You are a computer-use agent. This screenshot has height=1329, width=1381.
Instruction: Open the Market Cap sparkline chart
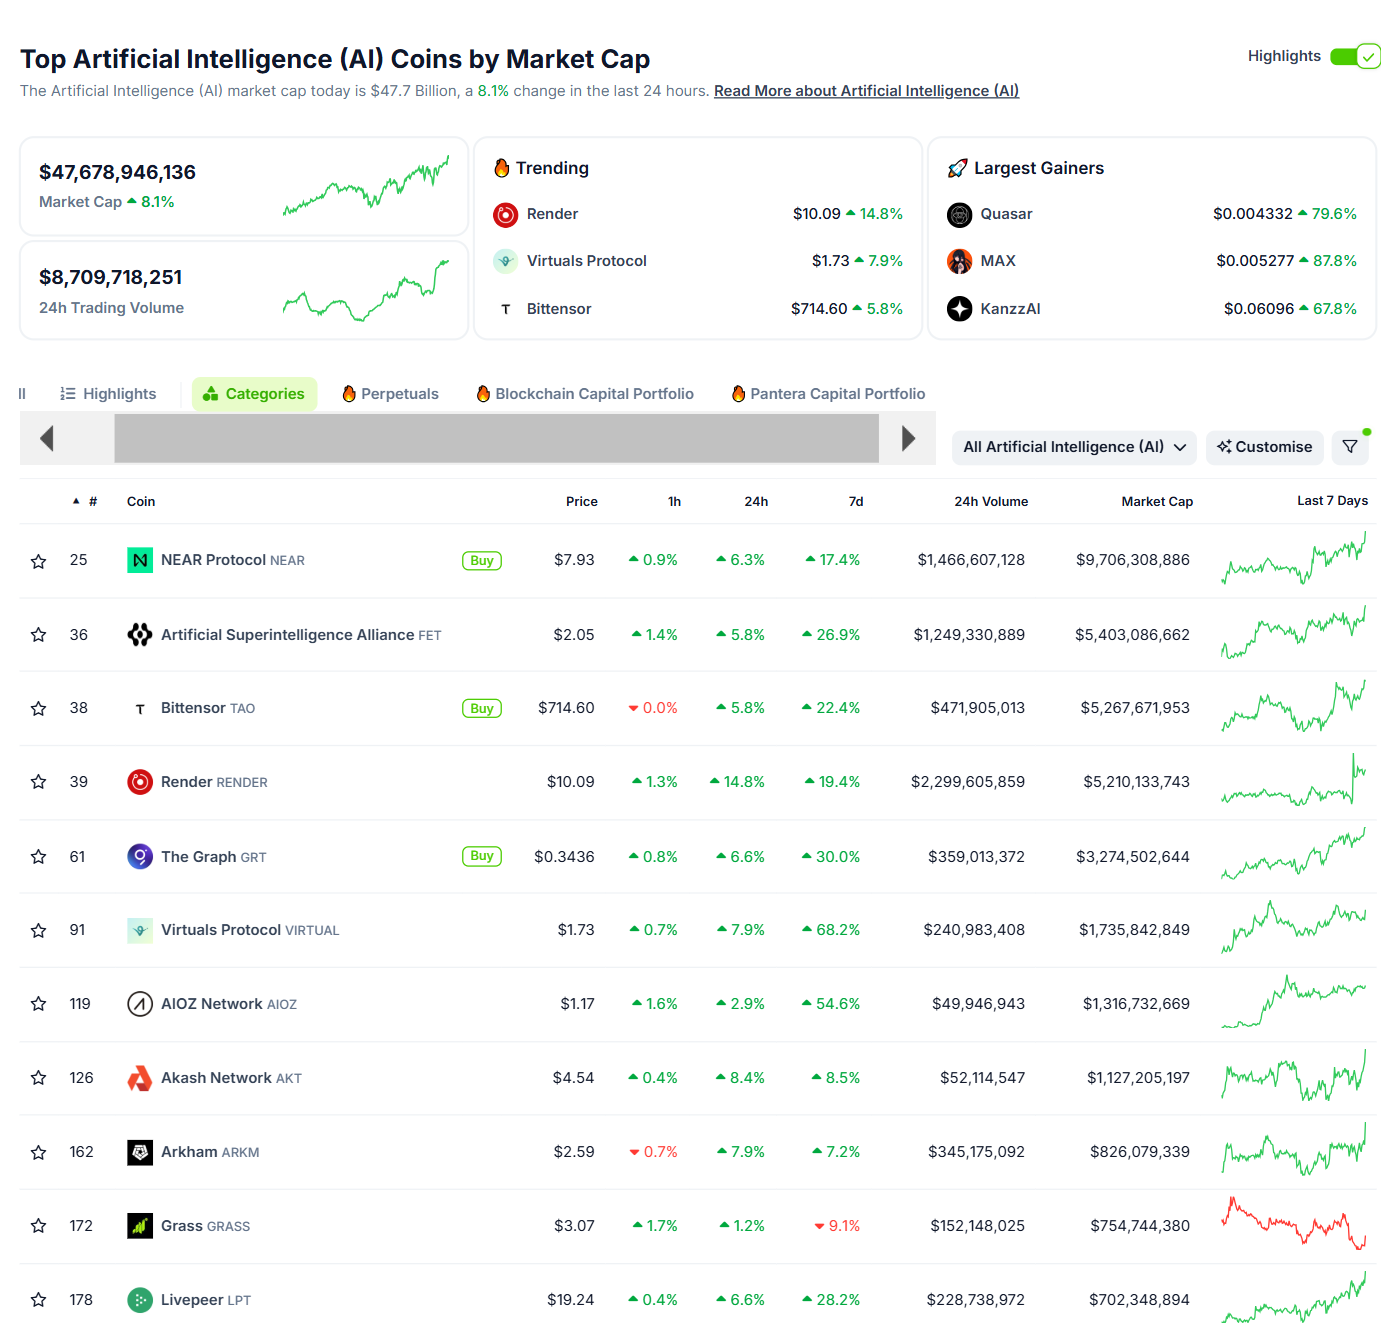(366, 186)
